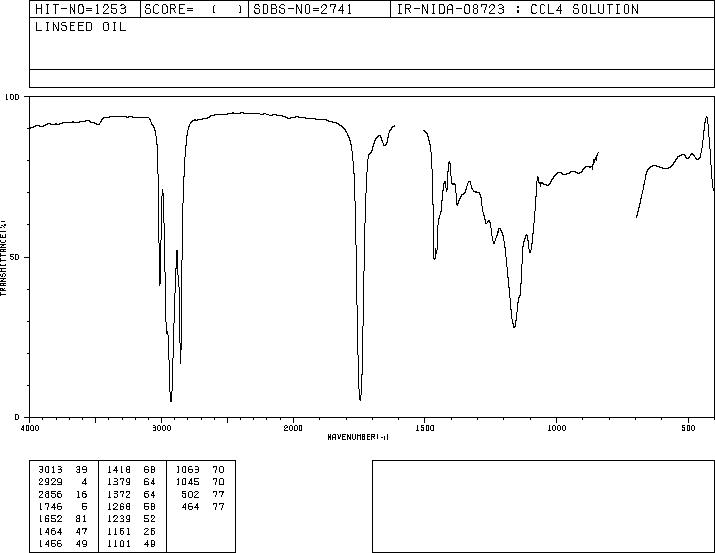
Task: Select peak table row 1372 64
Action: tap(131, 495)
